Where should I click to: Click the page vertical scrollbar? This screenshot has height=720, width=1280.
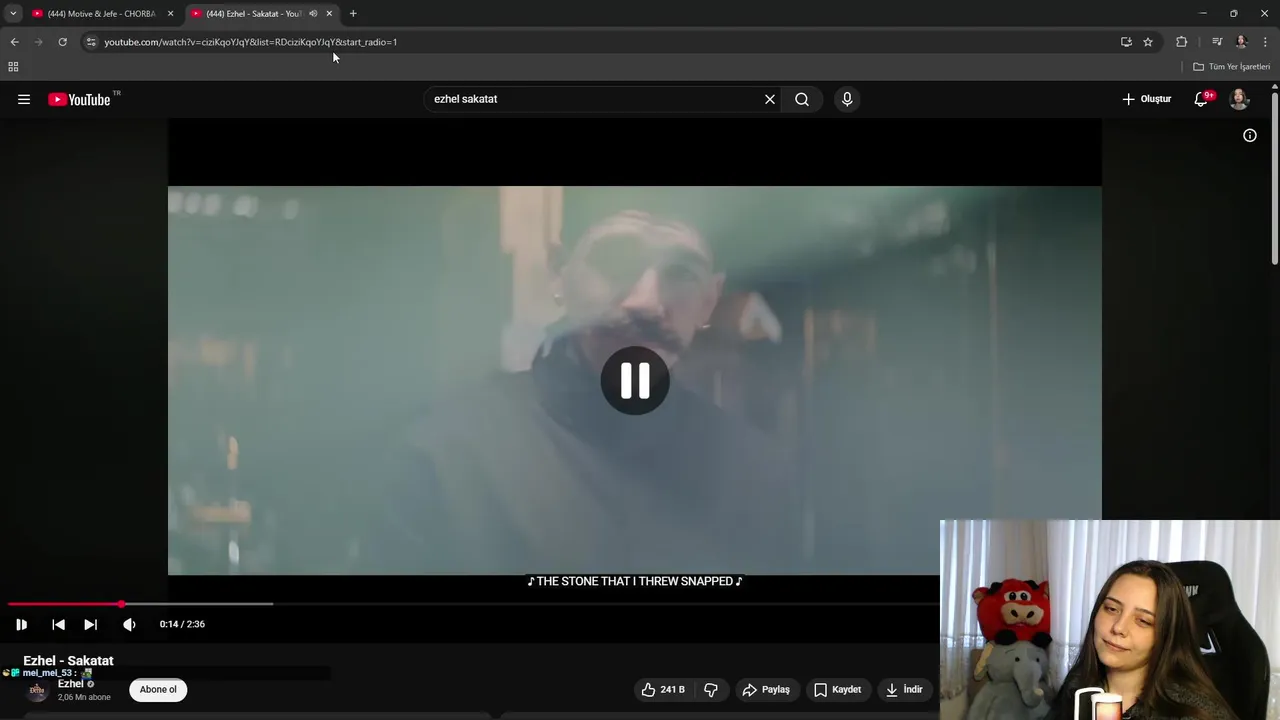coord(1275,180)
